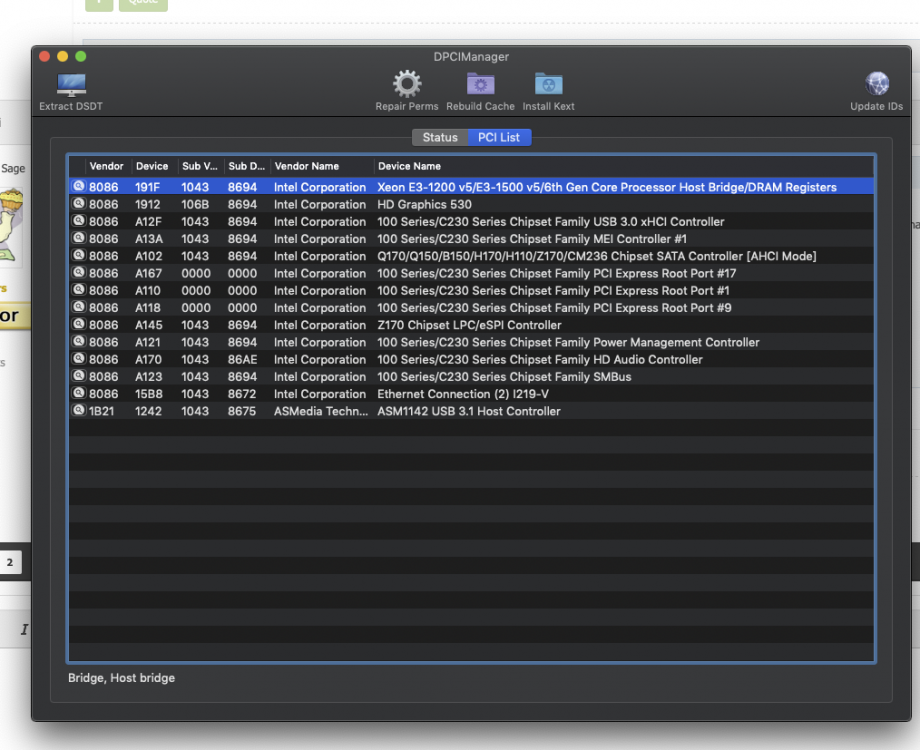
Task: Select the USB 3.0 xHCI Controller row
Action: pyautogui.click(x=471, y=221)
